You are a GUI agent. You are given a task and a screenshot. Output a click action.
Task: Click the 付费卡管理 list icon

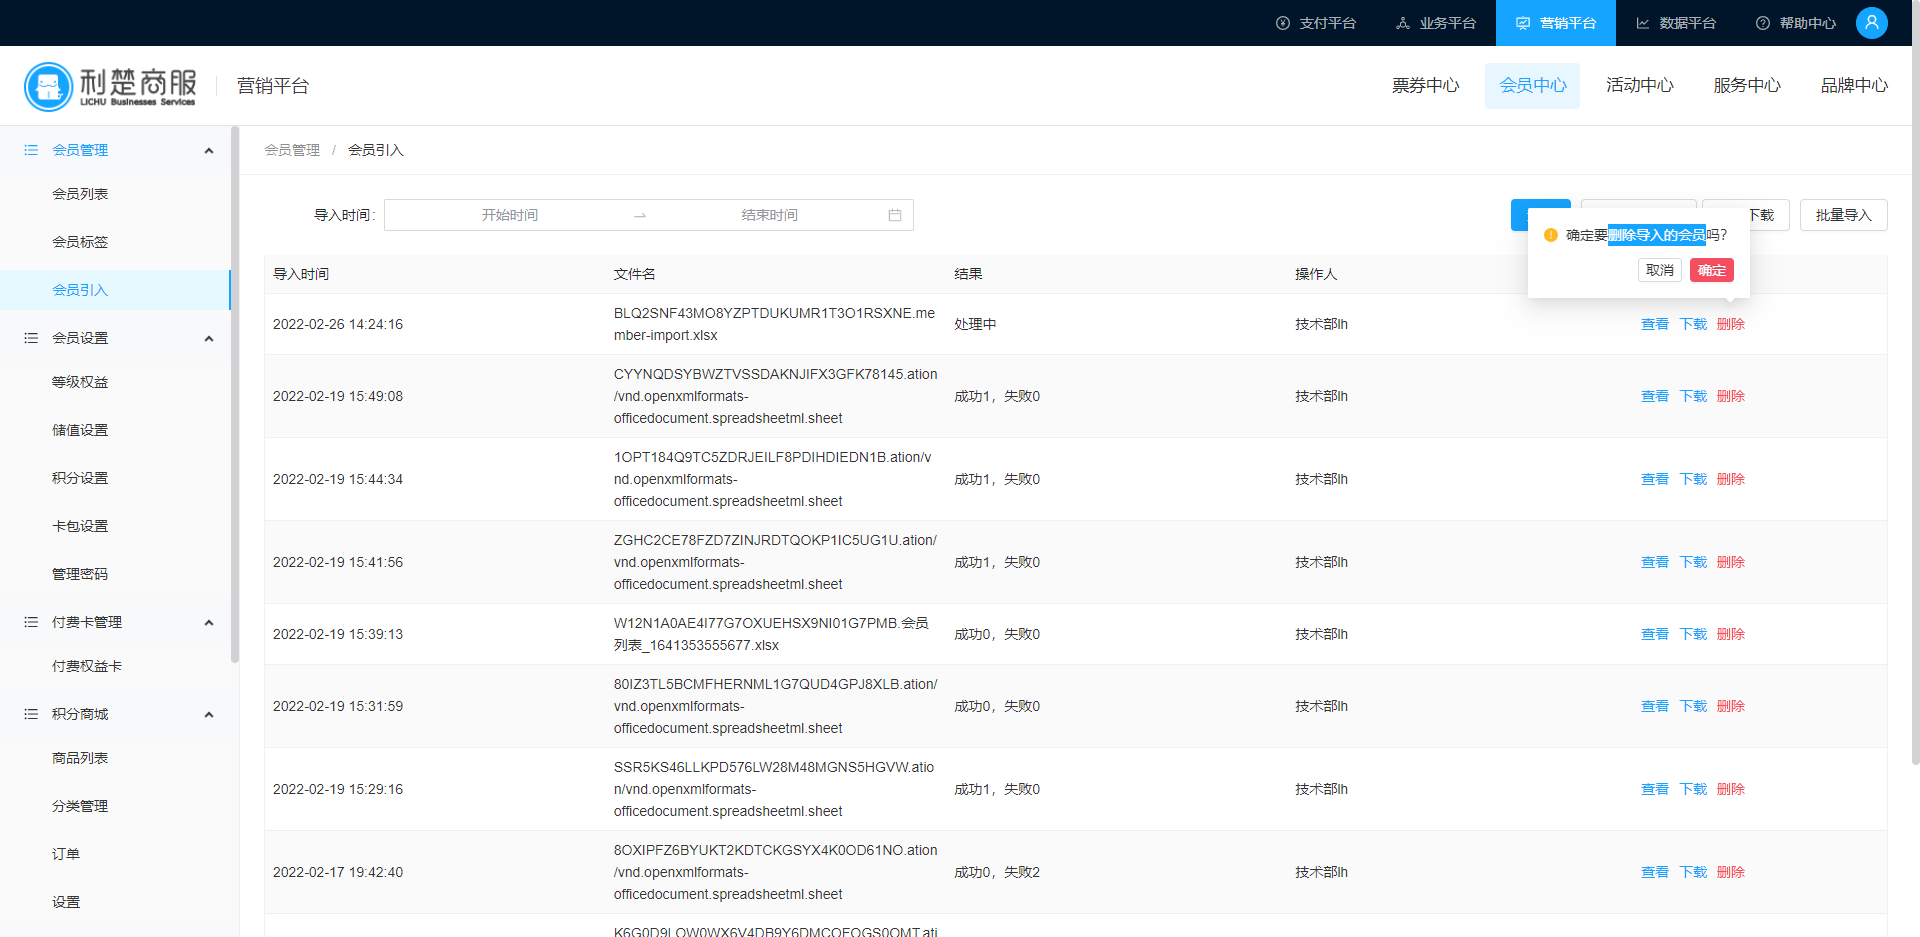(x=31, y=622)
